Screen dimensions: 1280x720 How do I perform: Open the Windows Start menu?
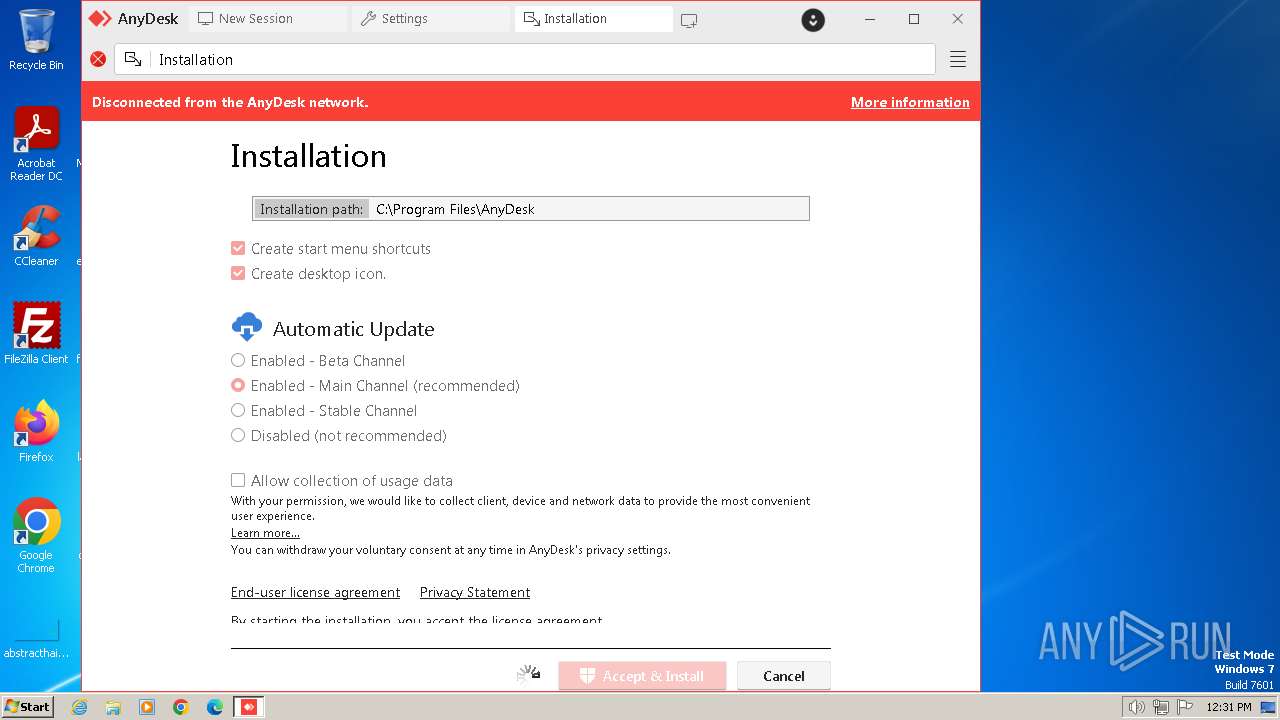pyautogui.click(x=27, y=707)
